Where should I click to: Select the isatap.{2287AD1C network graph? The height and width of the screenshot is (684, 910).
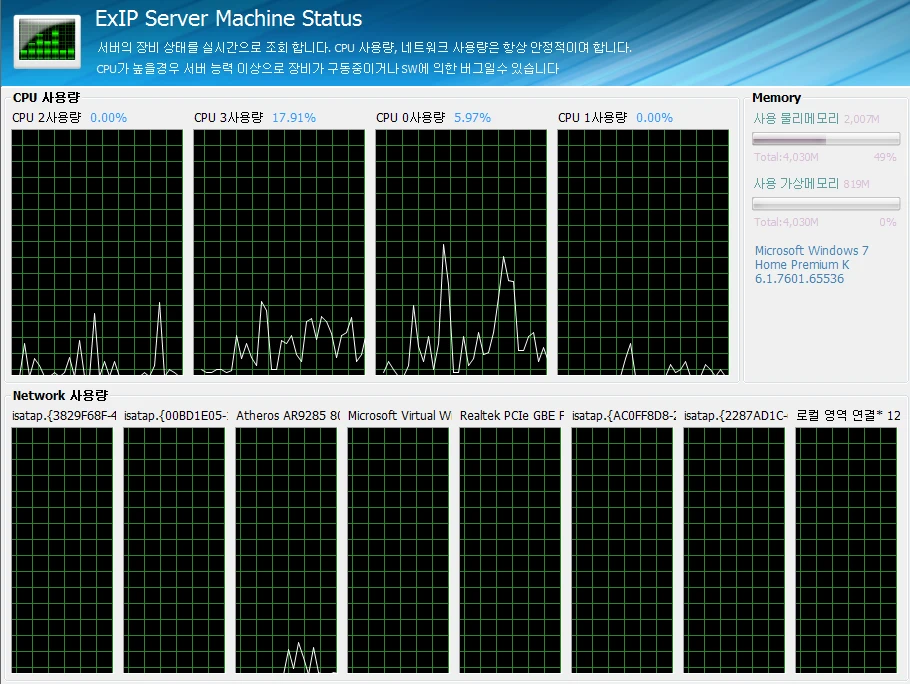[x=734, y=551]
